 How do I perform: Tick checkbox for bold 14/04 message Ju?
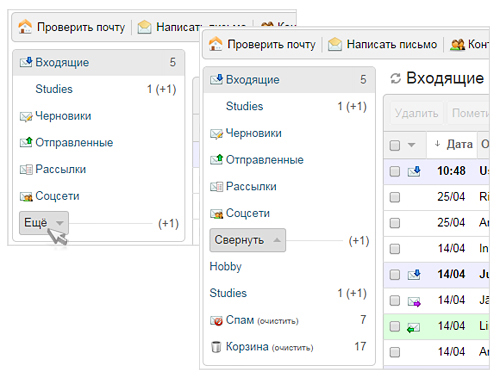pos(395,275)
